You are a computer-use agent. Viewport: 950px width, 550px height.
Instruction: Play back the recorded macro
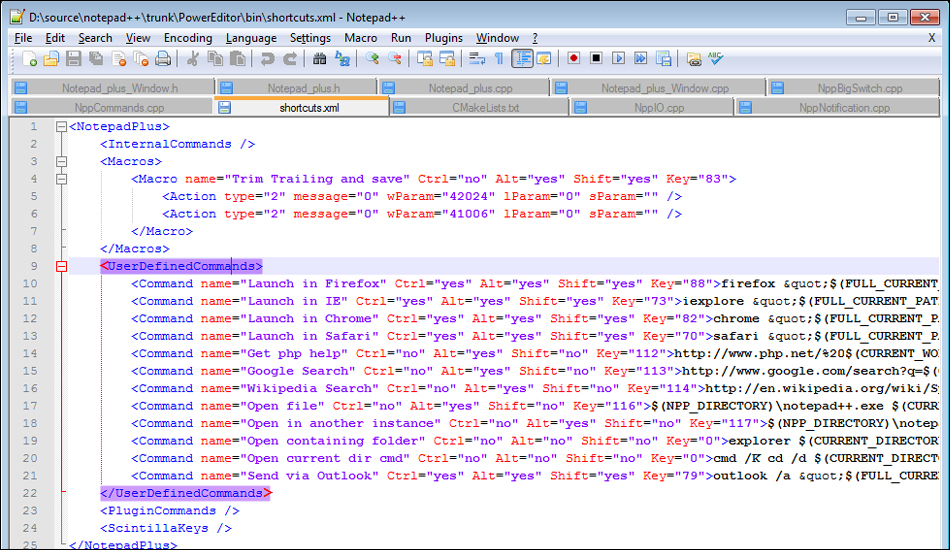coord(619,59)
